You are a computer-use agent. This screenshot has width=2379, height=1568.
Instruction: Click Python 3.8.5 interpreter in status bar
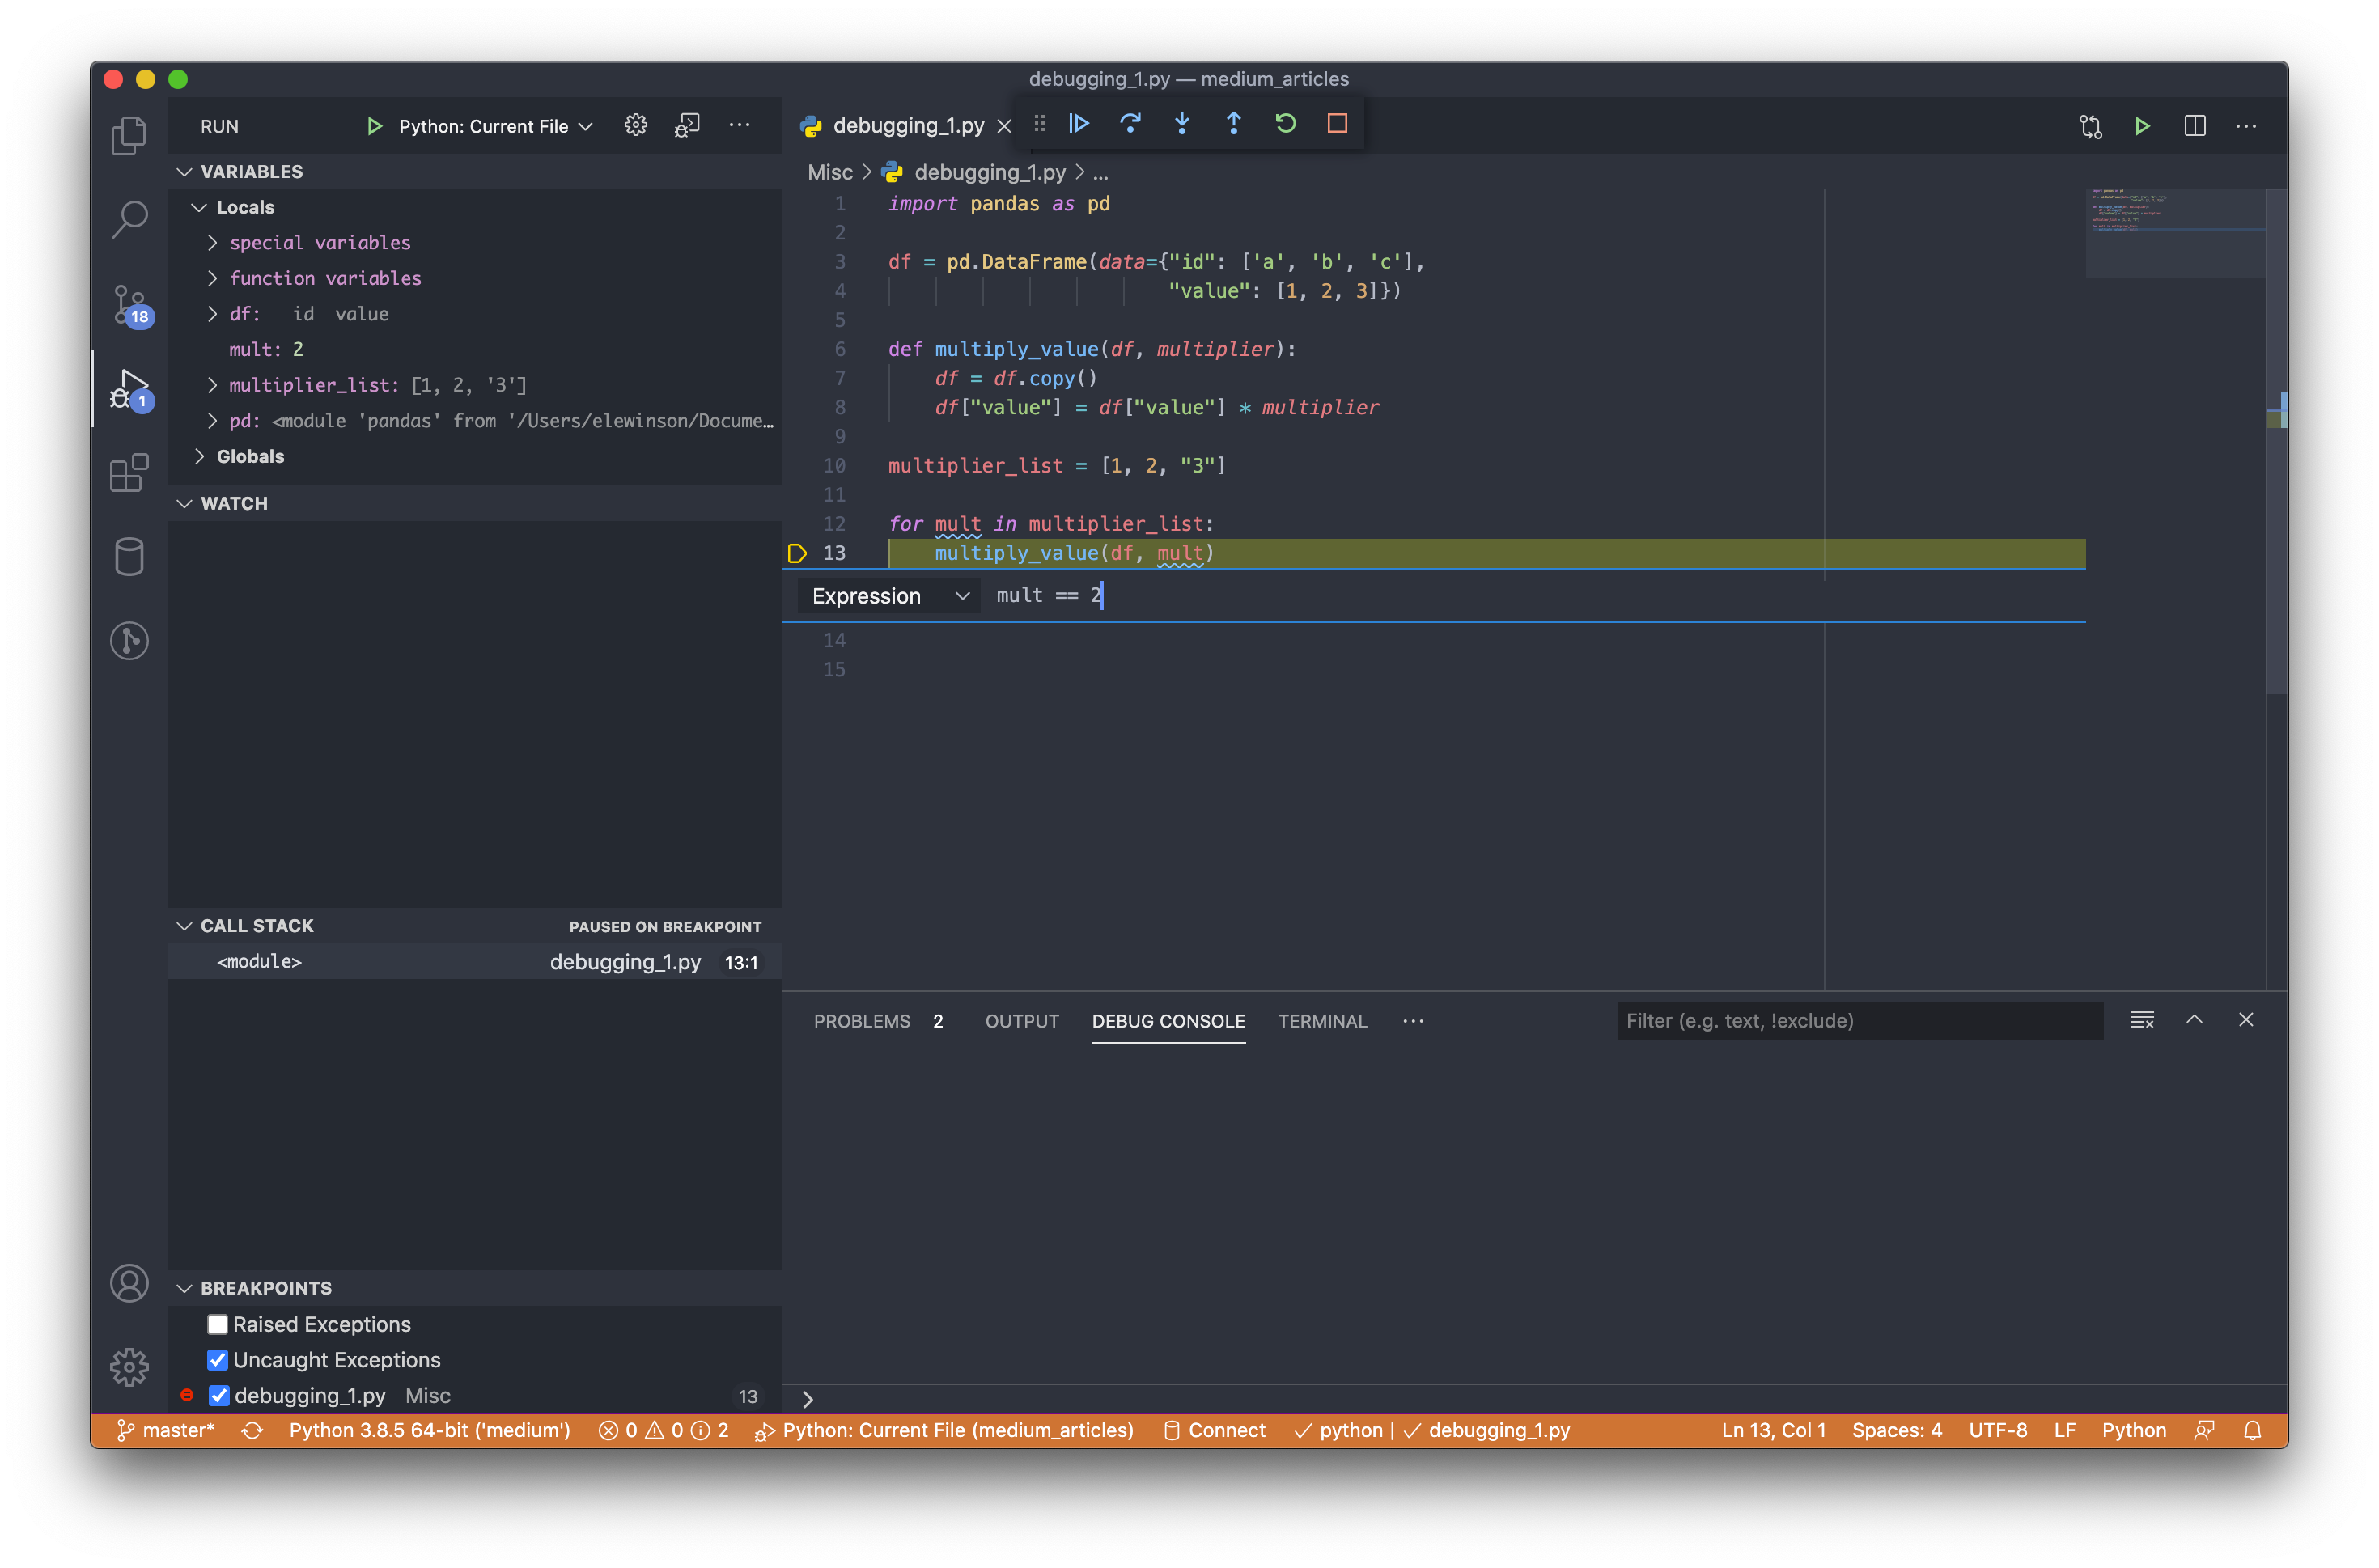pyautogui.click(x=429, y=1430)
